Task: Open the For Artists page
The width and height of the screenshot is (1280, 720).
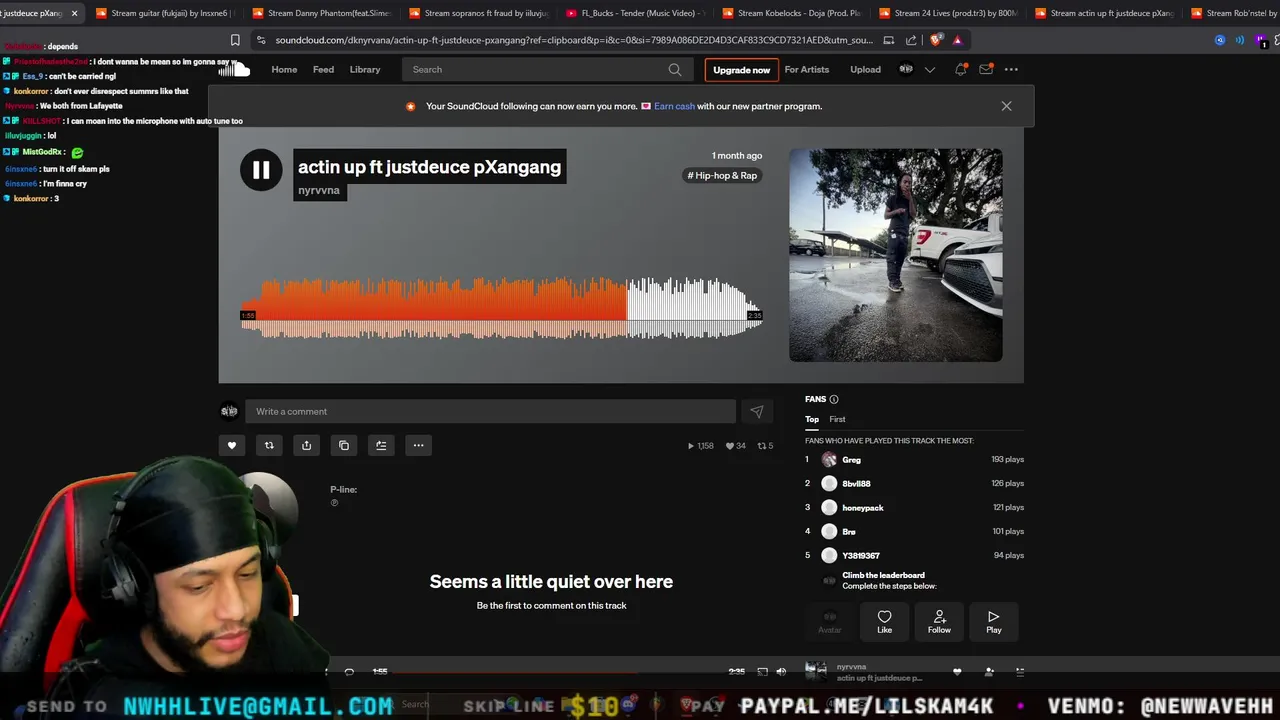Action: 807,70
